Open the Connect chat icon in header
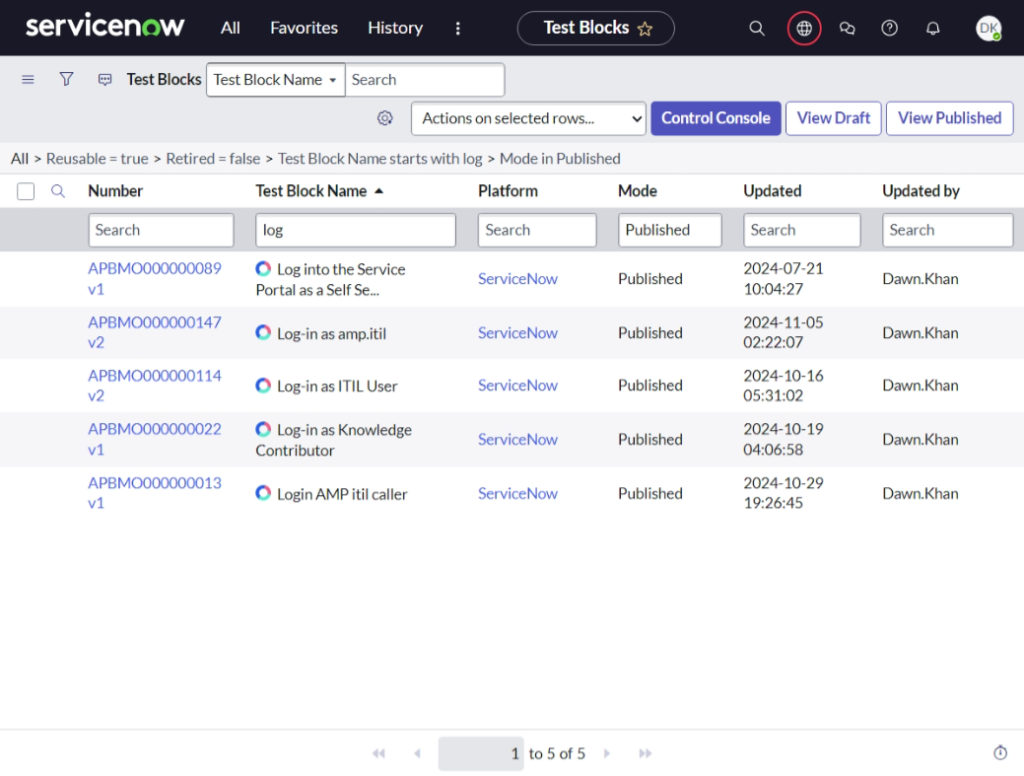The width and height of the screenshot is (1024, 776). point(847,28)
